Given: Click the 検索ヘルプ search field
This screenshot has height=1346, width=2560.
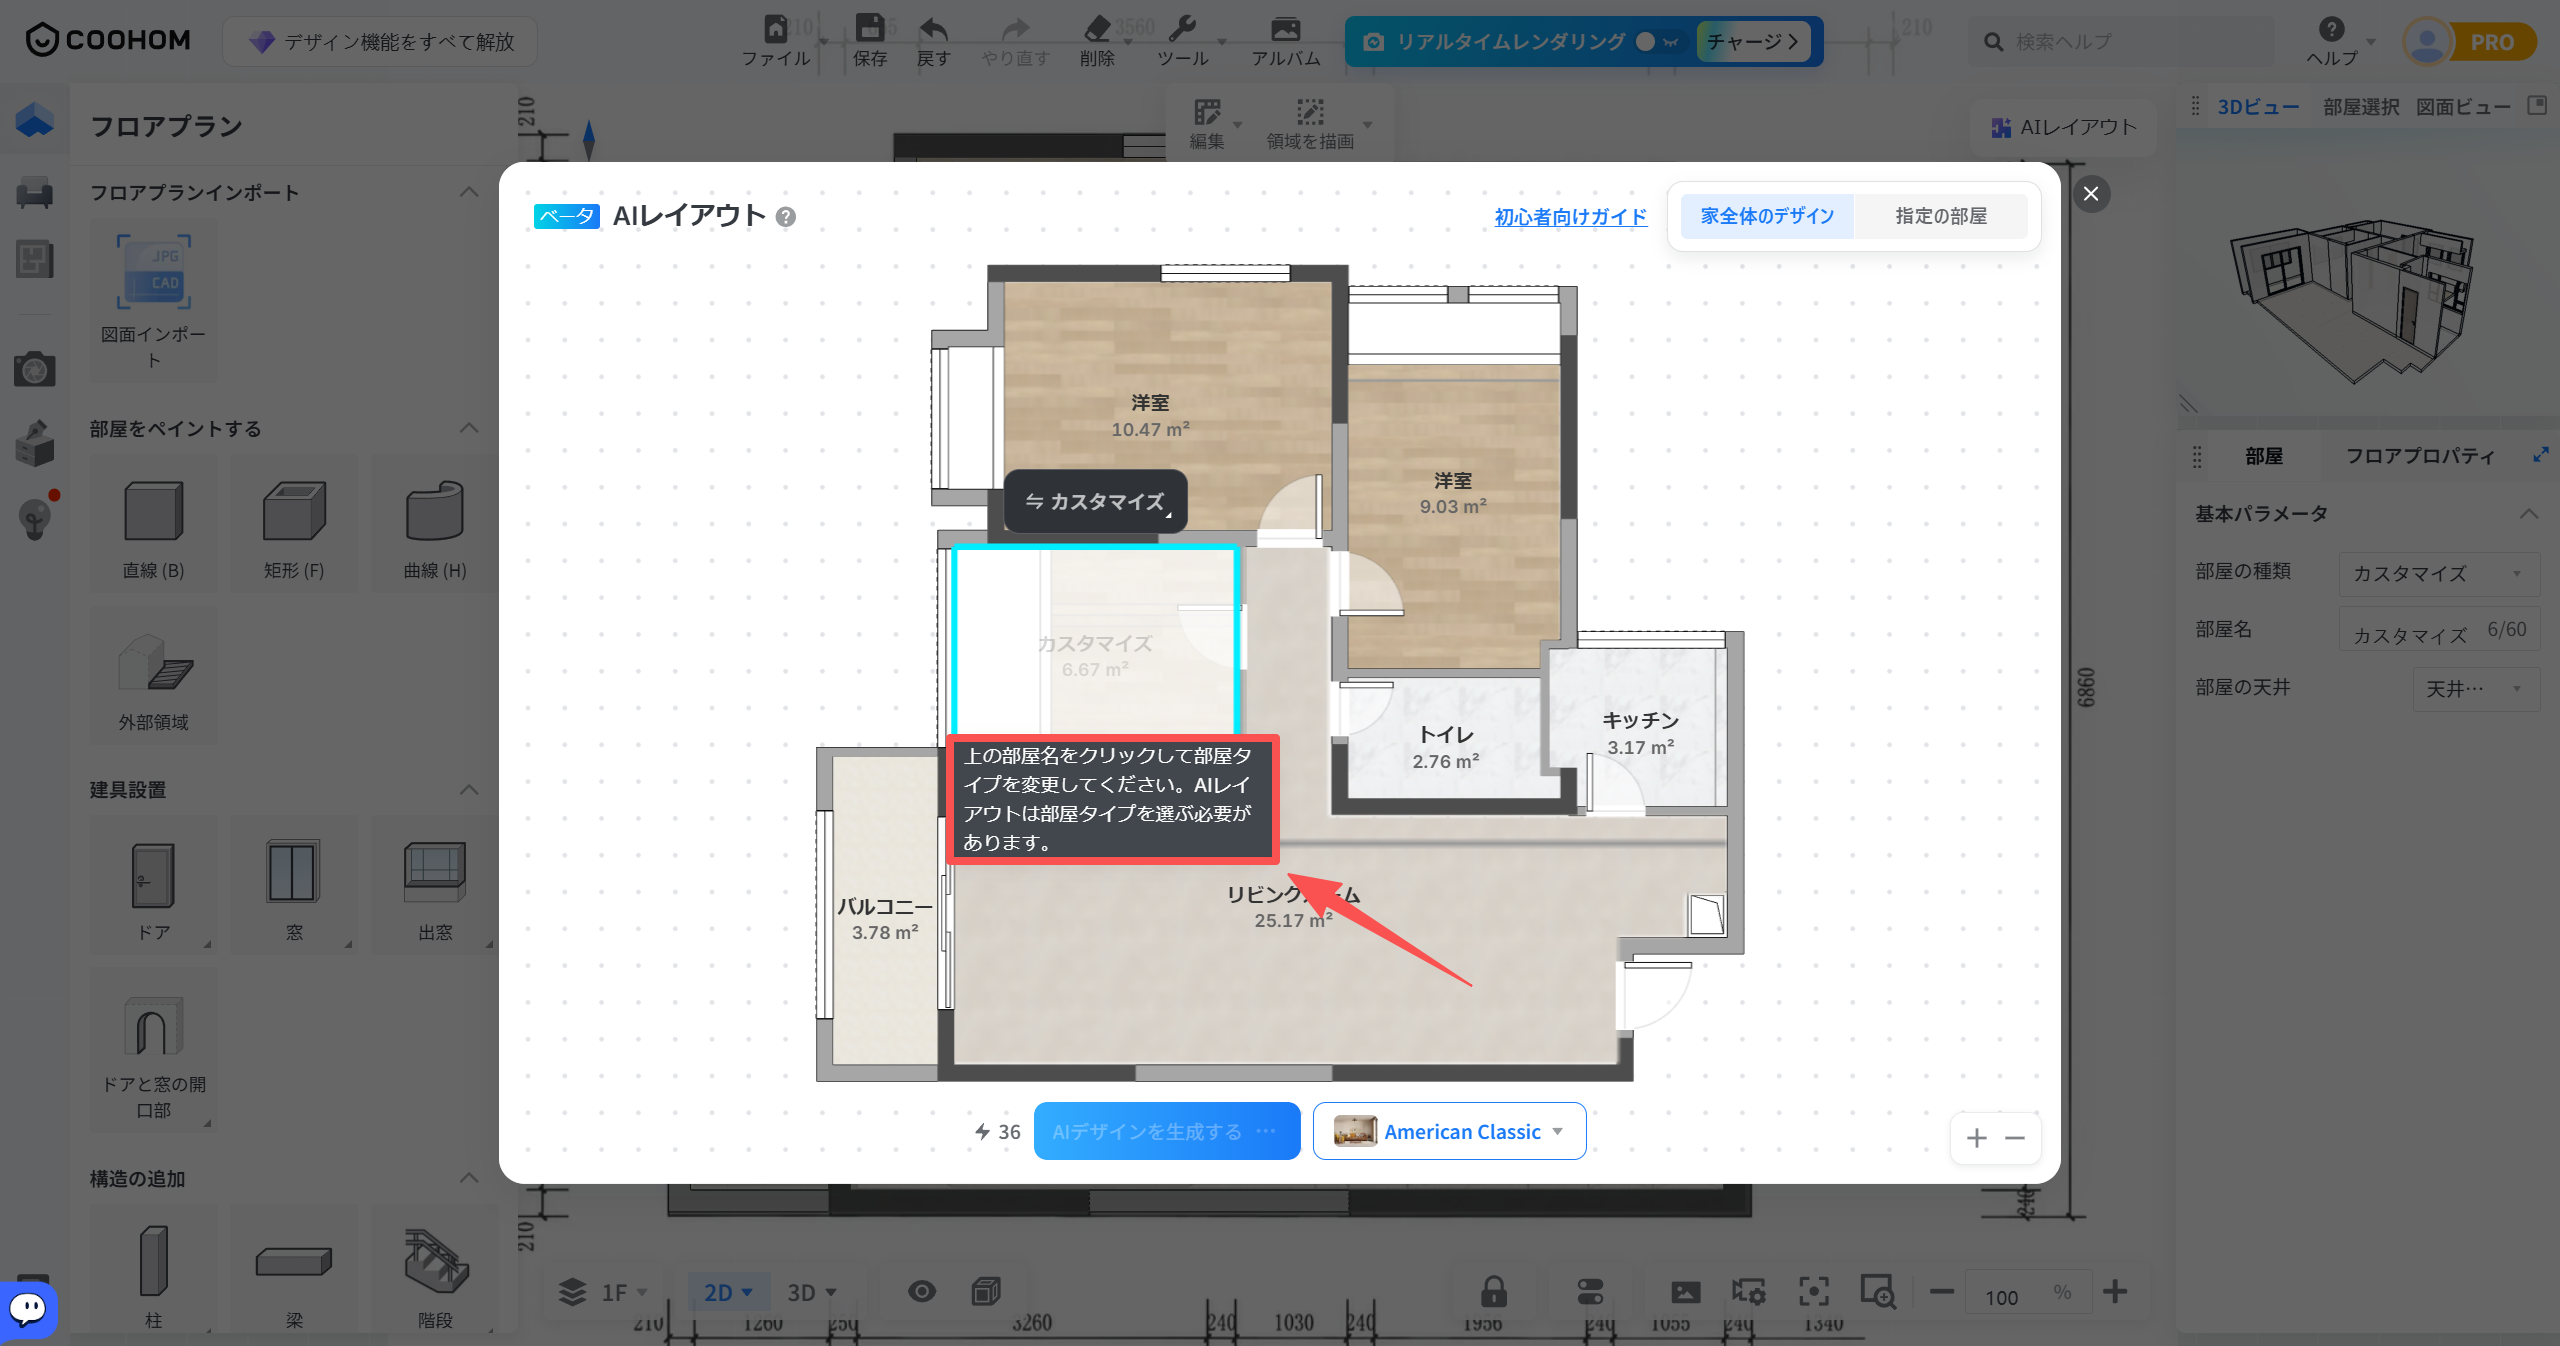Looking at the screenshot, I should click(2120, 42).
